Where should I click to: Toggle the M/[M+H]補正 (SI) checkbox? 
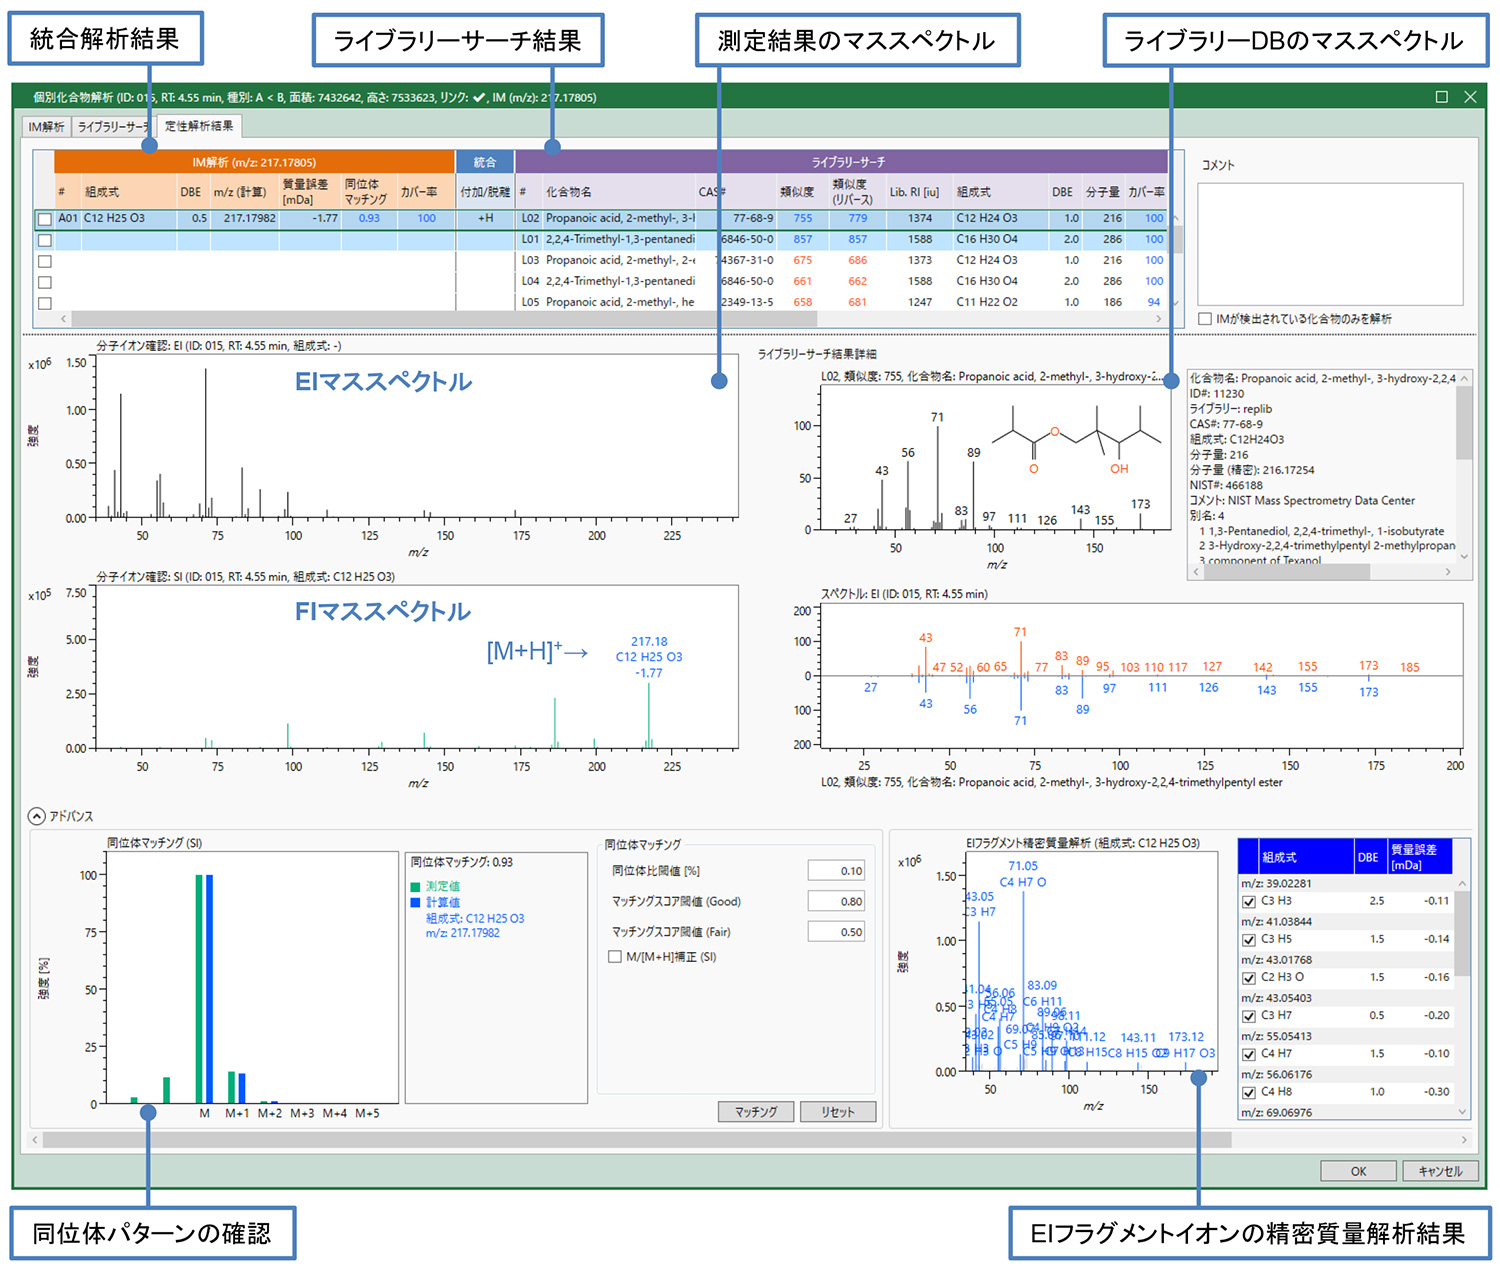(x=615, y=957)
